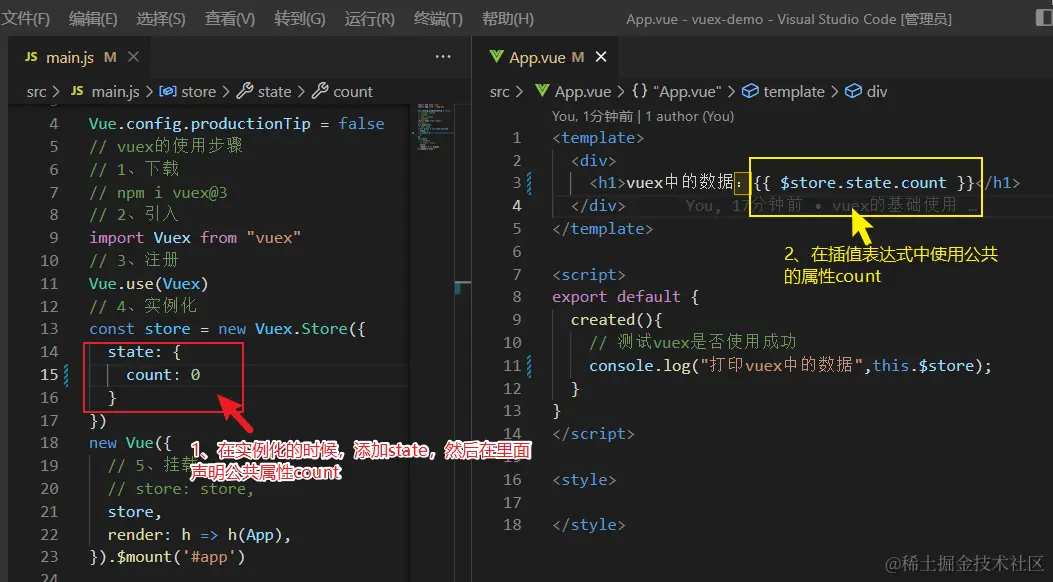Click the CodeLens 'You, 1分钟前 | 1 author (You)'
The image size is (1053, 582).
pos(643,116)
